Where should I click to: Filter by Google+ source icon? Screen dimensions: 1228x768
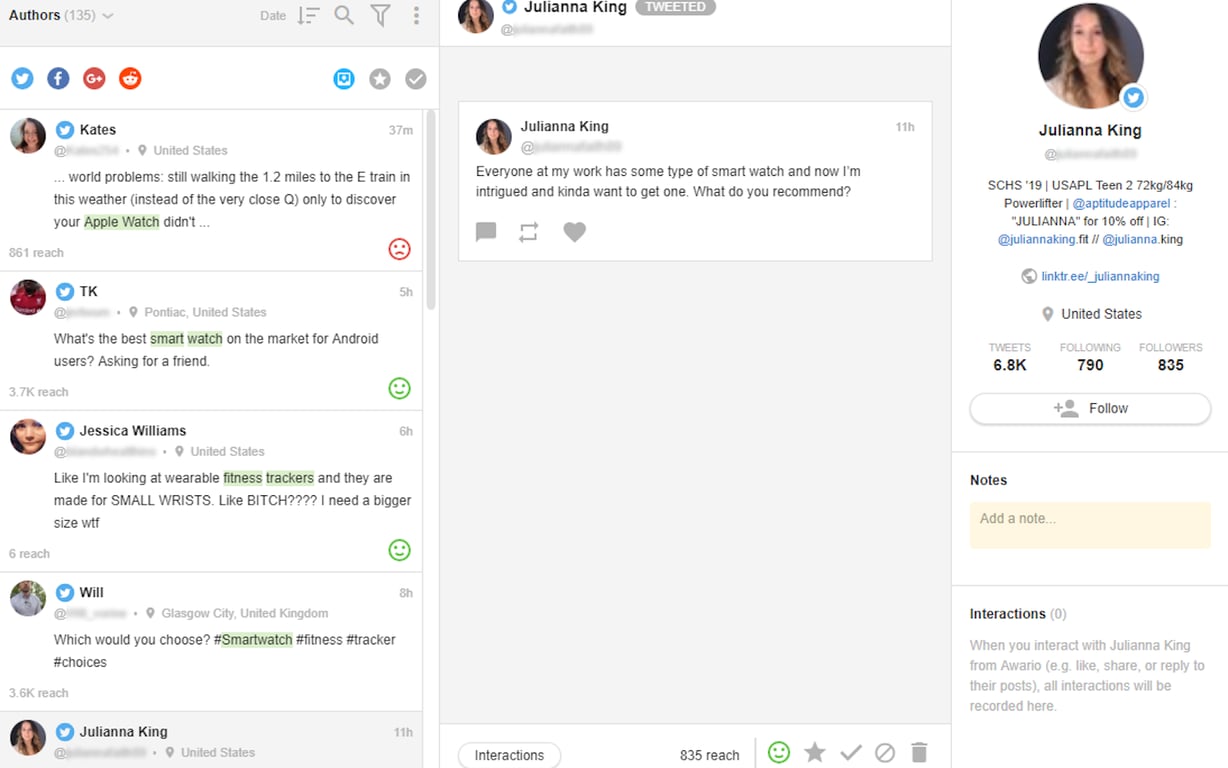[94, 78]
